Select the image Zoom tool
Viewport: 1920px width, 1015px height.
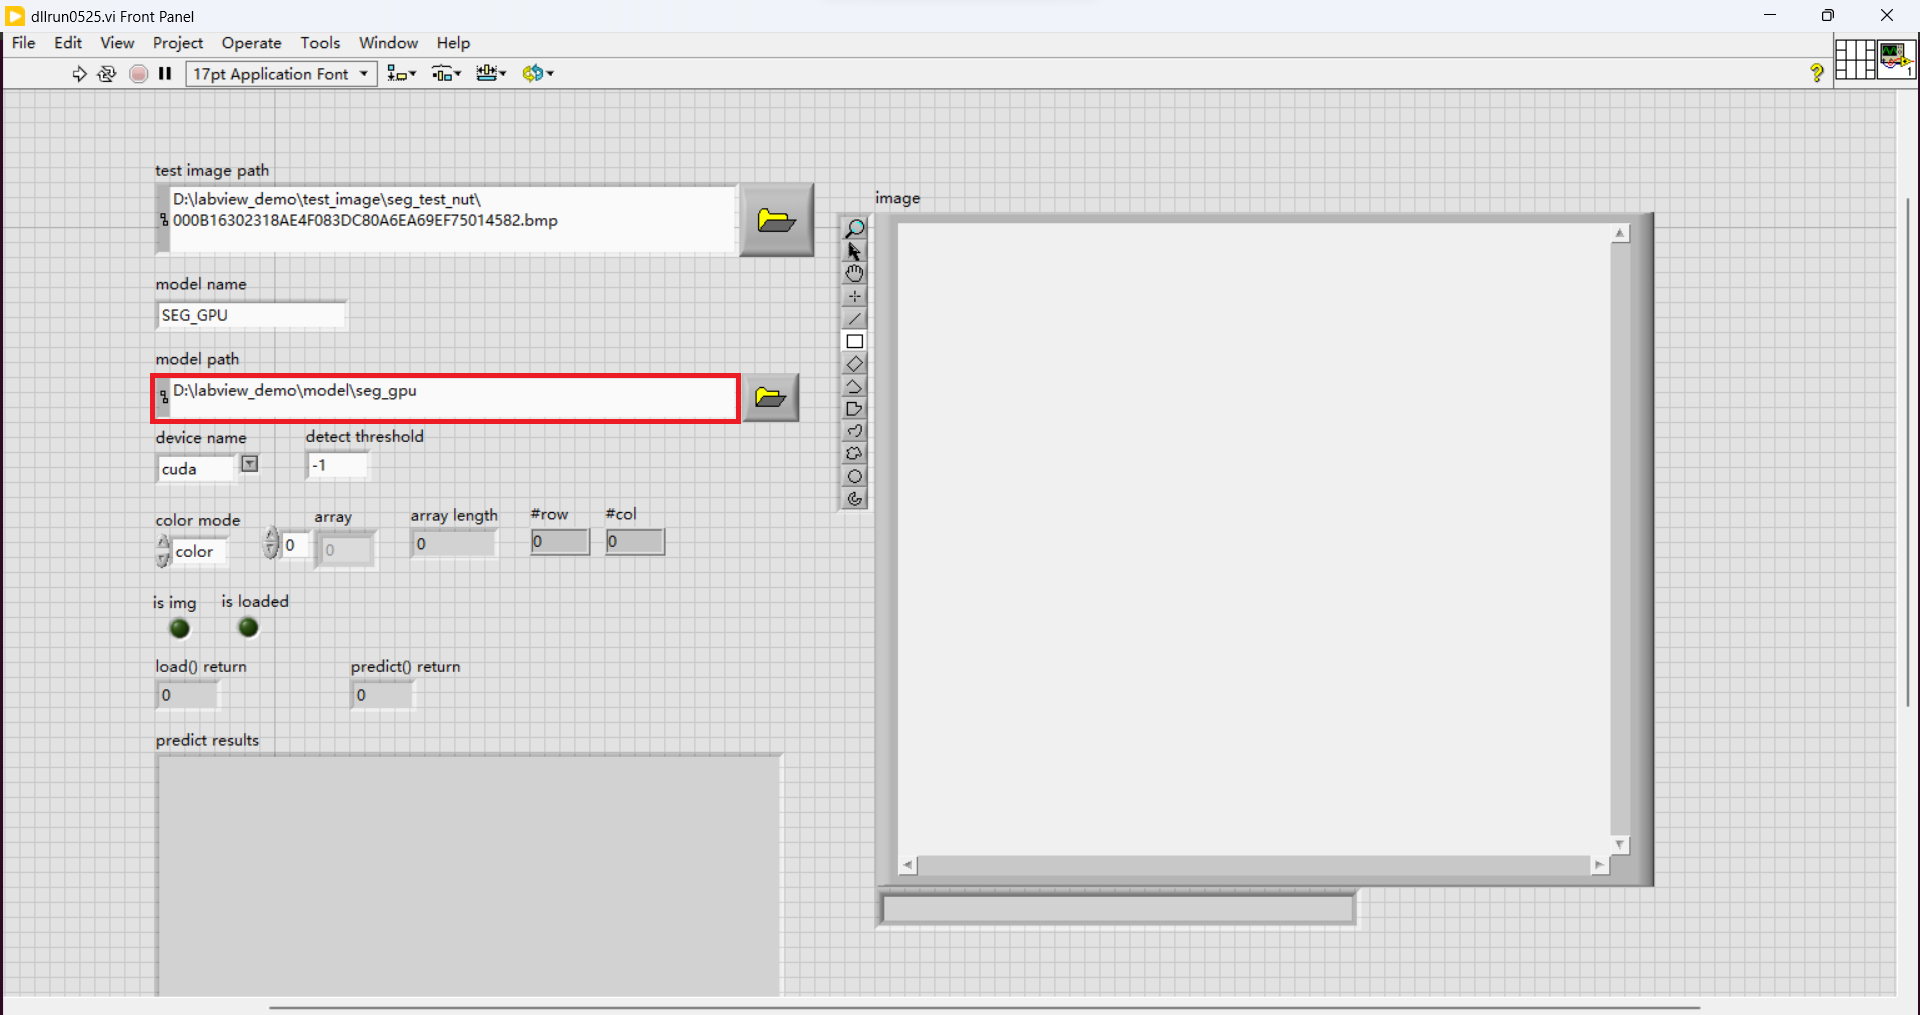point(854,229)
